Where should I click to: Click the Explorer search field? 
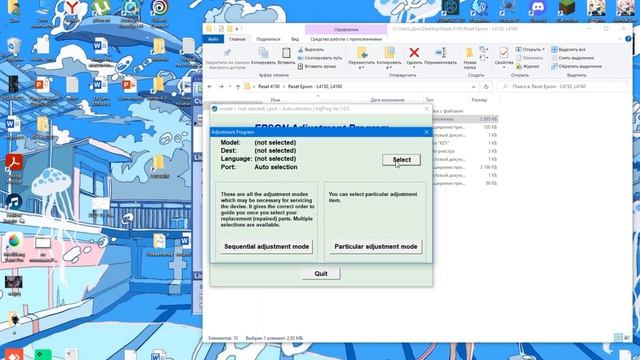point(563,87)
